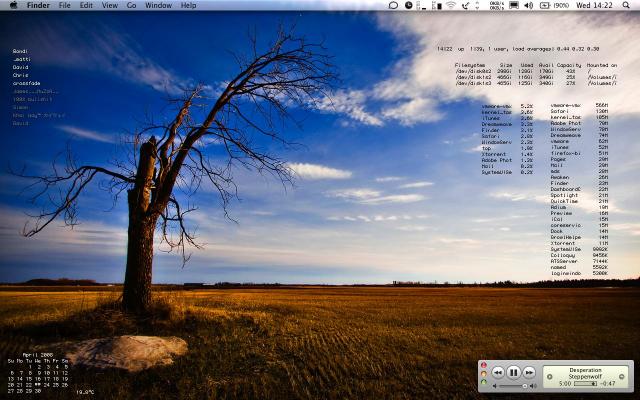Skip to next track in iTunes mini player
640x400 pixels.
529,372
